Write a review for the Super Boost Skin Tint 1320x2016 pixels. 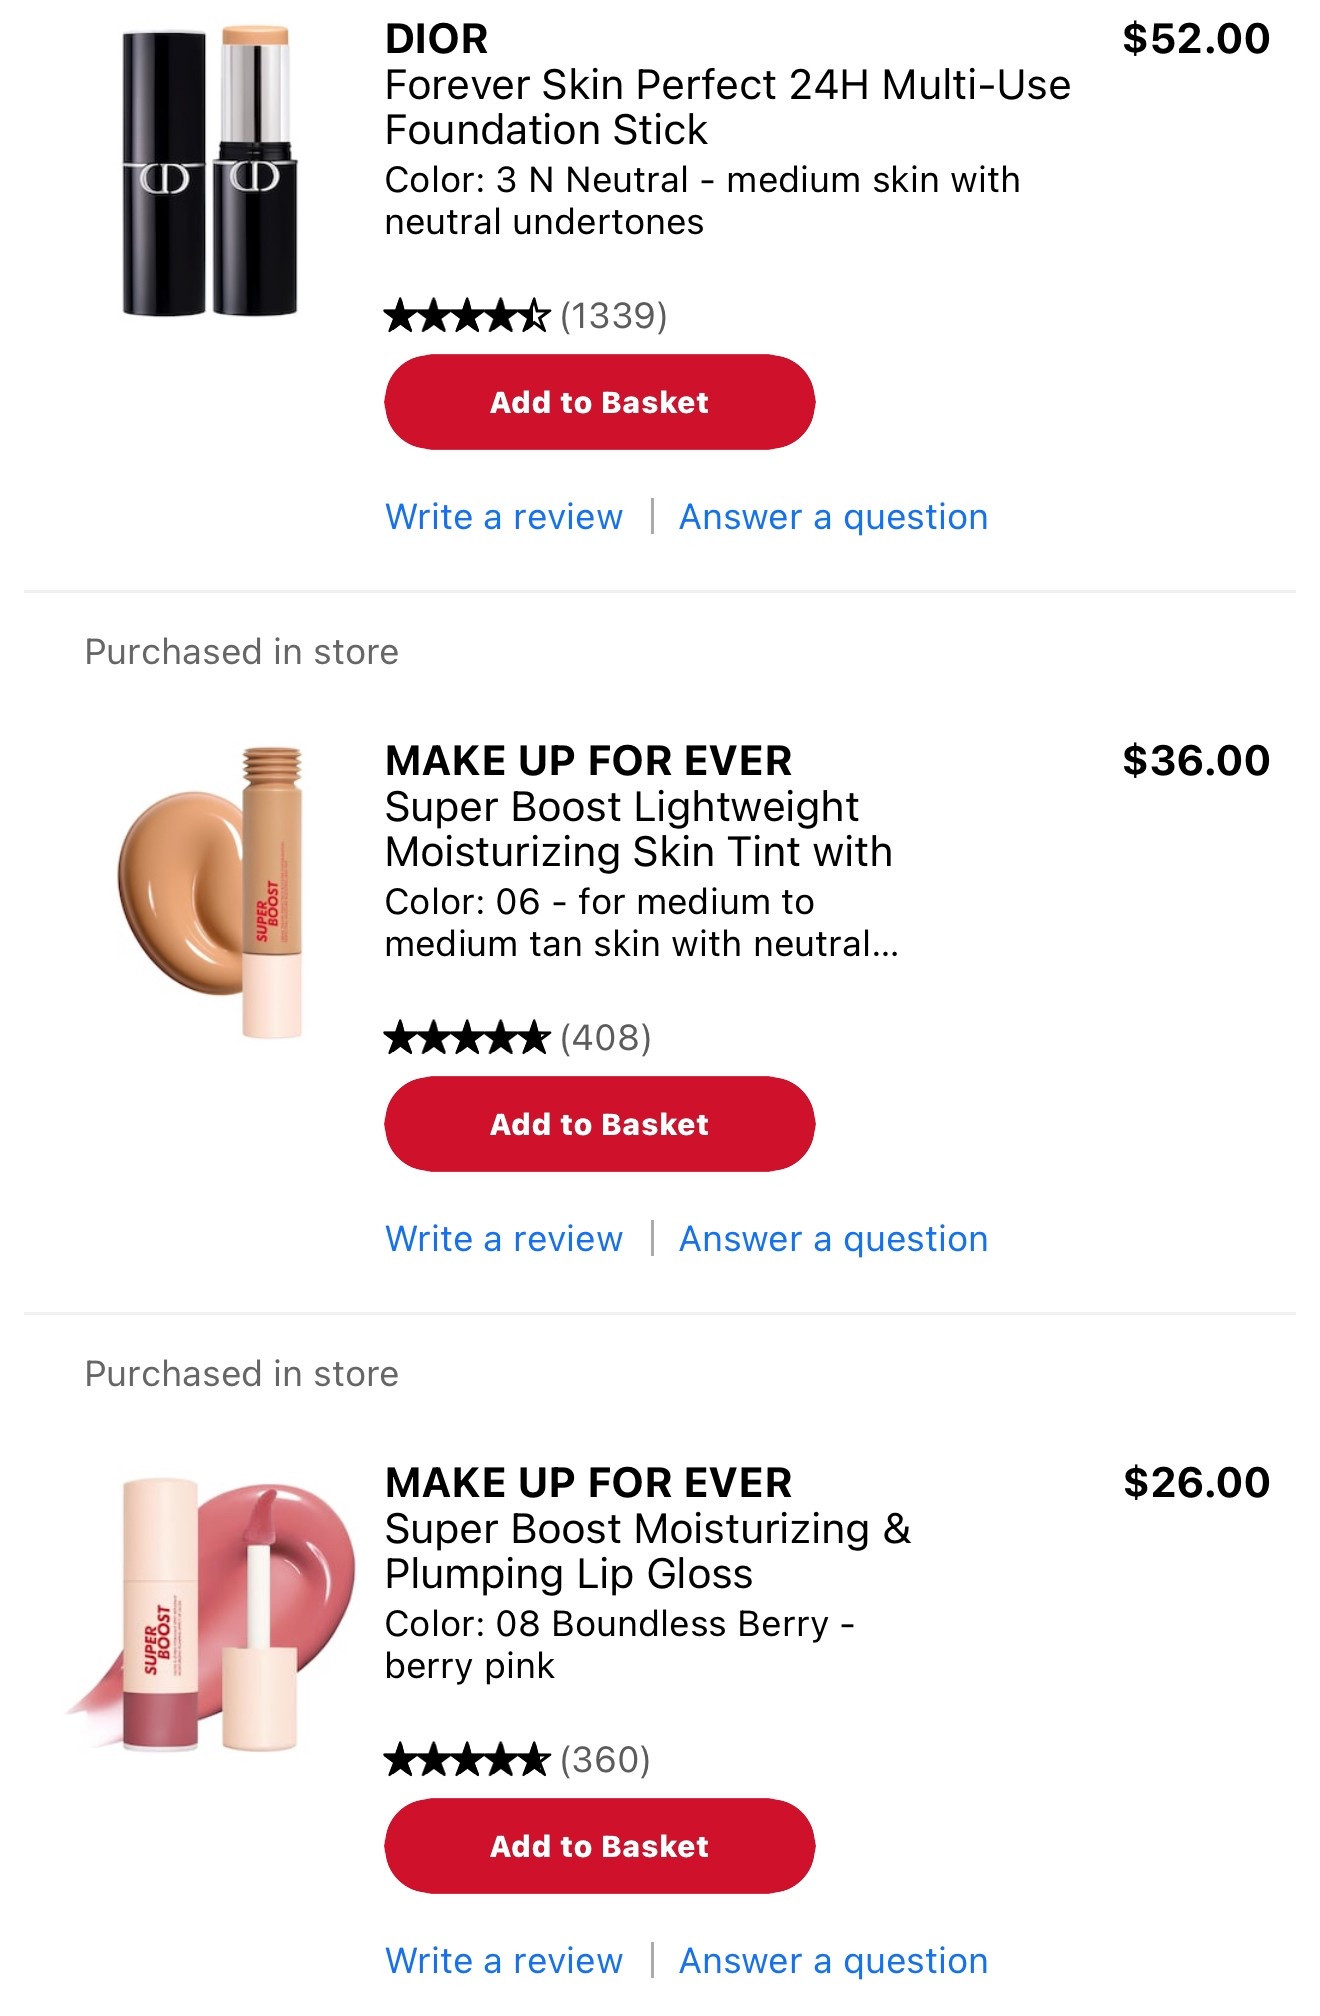(503, 1238)
